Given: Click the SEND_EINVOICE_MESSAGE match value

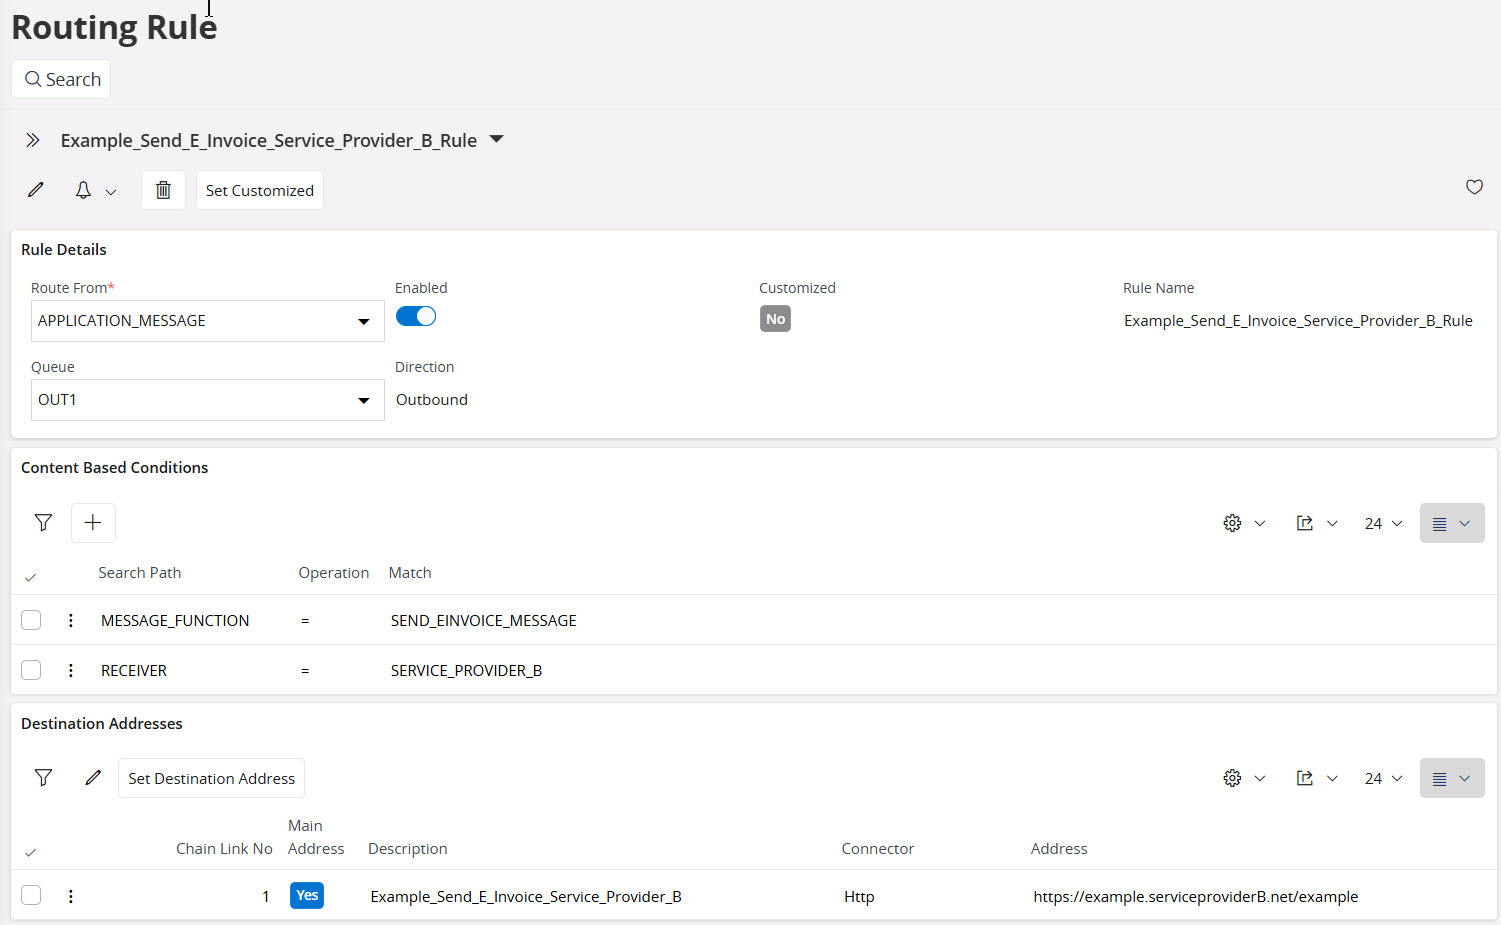Looking at the screenshot, I should pos(484,621).
